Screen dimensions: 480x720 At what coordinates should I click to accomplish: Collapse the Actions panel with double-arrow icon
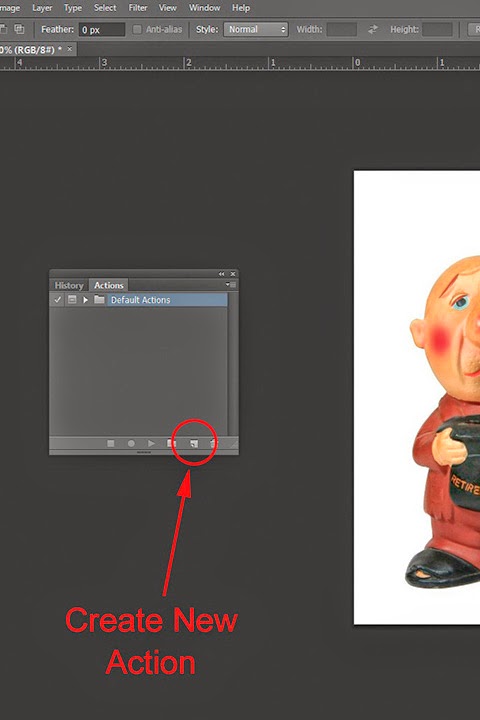(221, 274)
